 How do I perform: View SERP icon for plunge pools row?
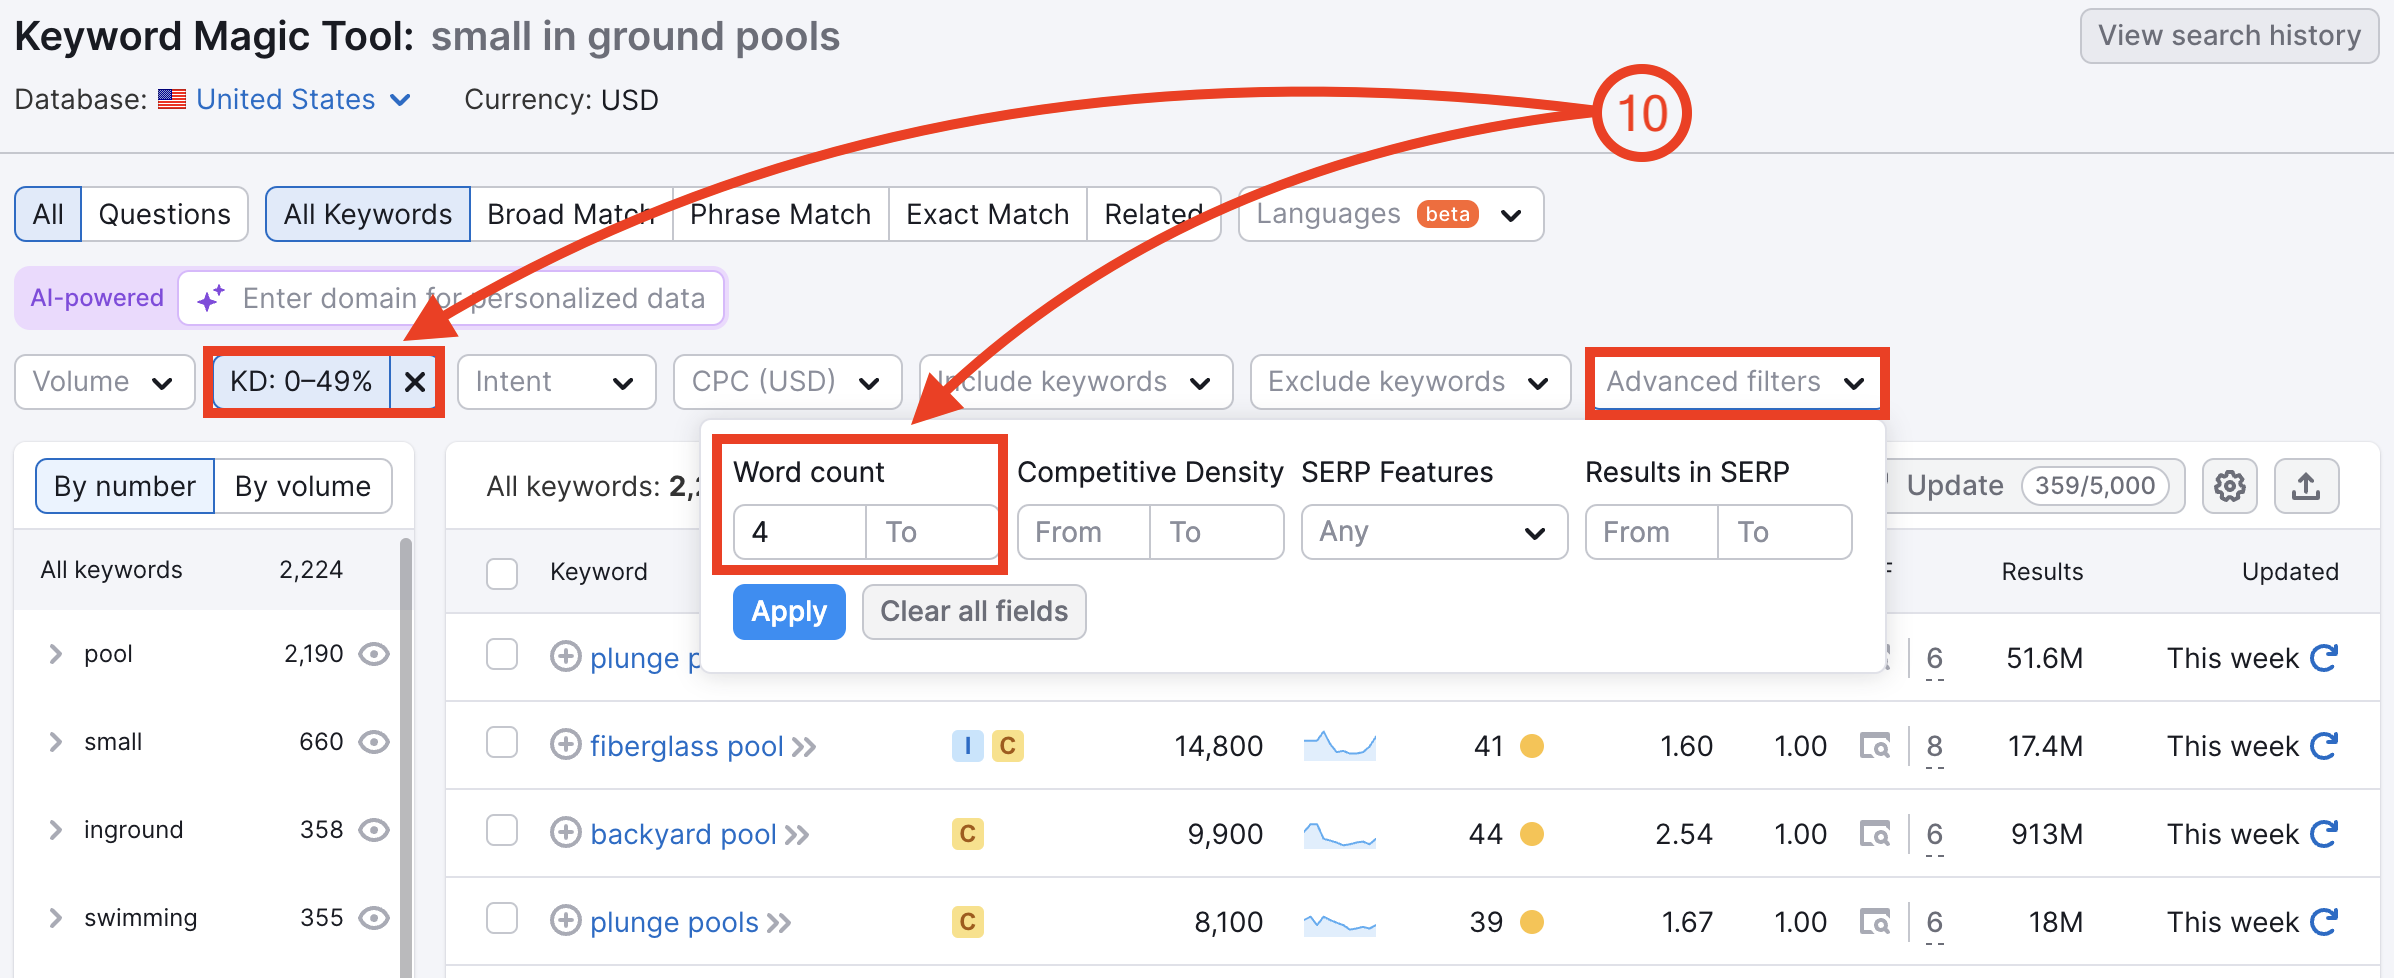[1875, 922]
